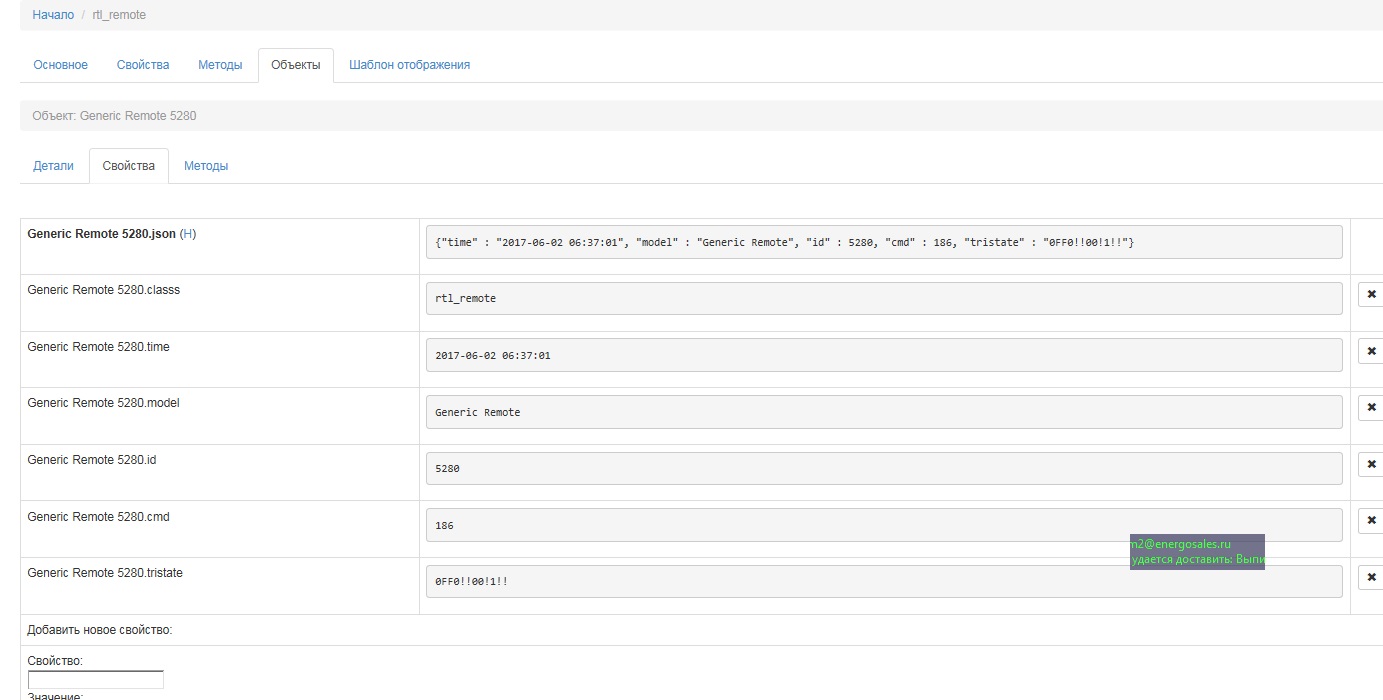
Task: Open the top-level Свойства tab
Action: 143,65
